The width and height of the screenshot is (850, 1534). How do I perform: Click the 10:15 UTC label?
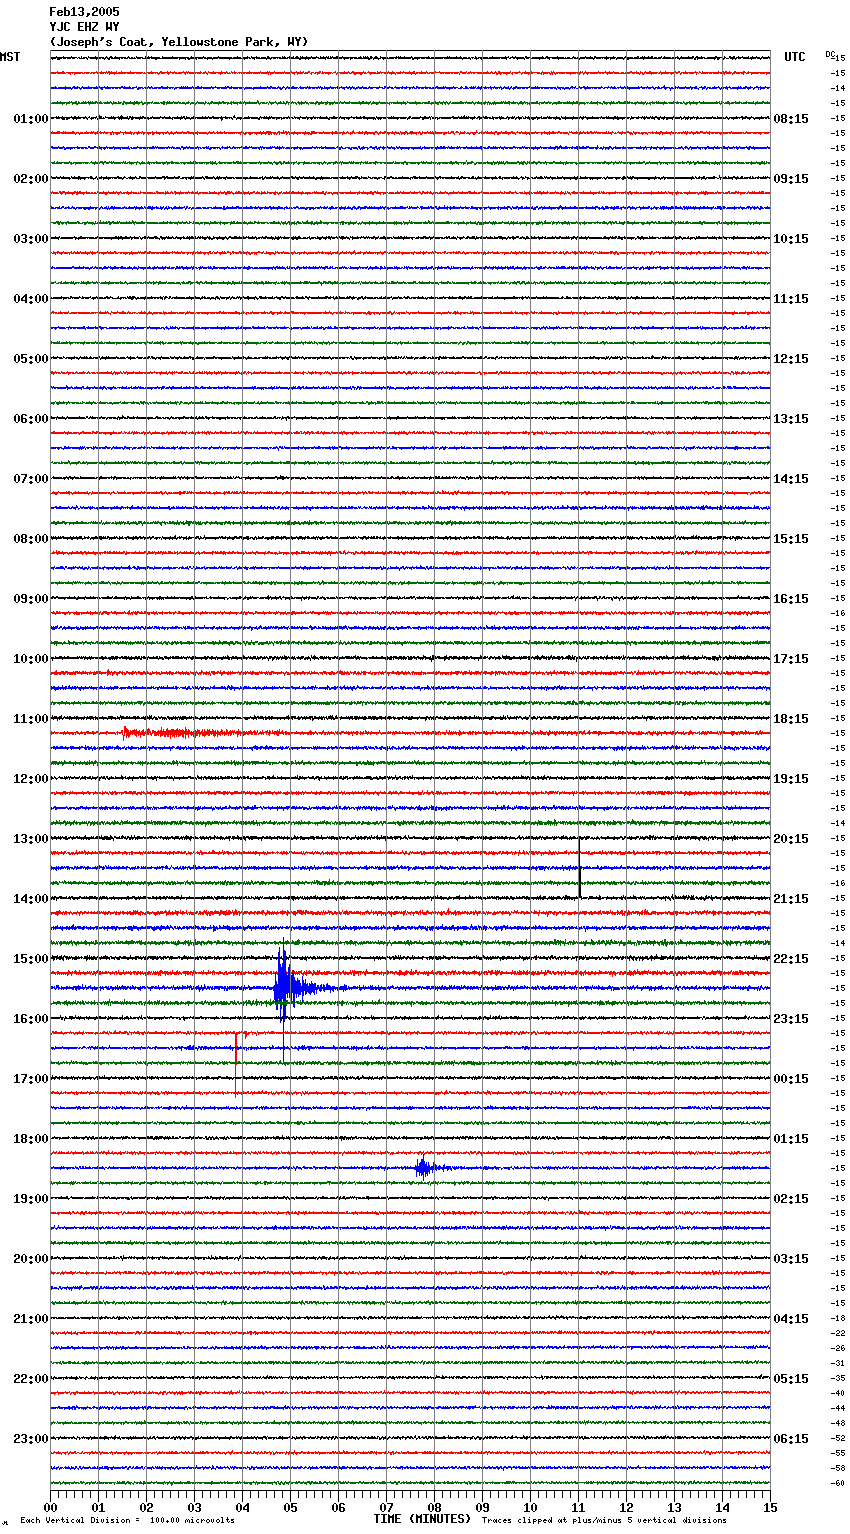791,239
